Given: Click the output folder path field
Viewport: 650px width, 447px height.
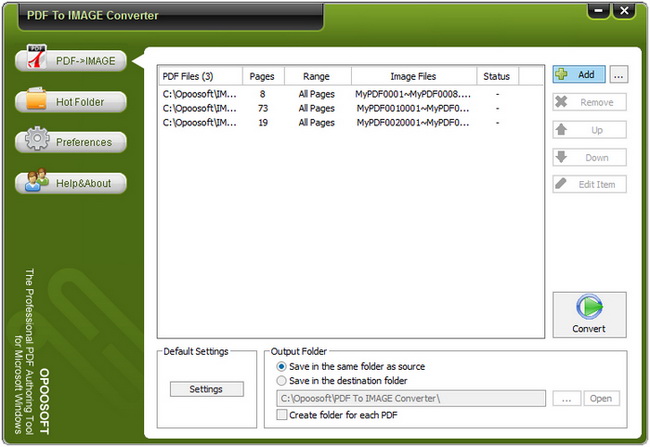Looking at the screenshot, I should 410,399.
